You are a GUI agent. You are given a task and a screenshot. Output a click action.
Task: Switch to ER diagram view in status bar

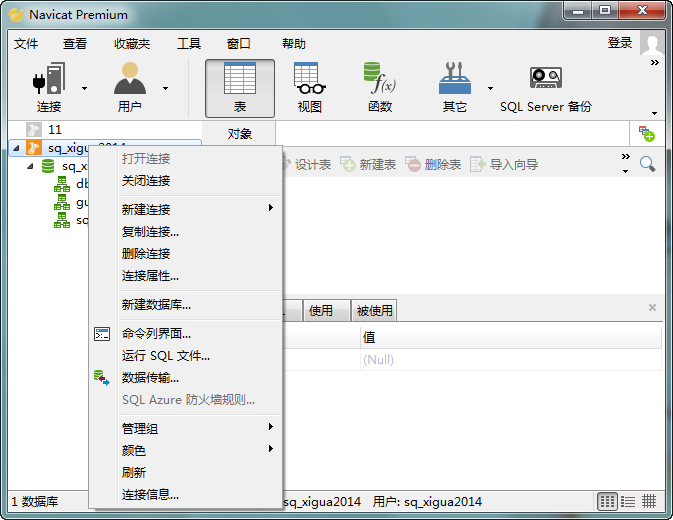pyautogui.click(x=649, y=501)
